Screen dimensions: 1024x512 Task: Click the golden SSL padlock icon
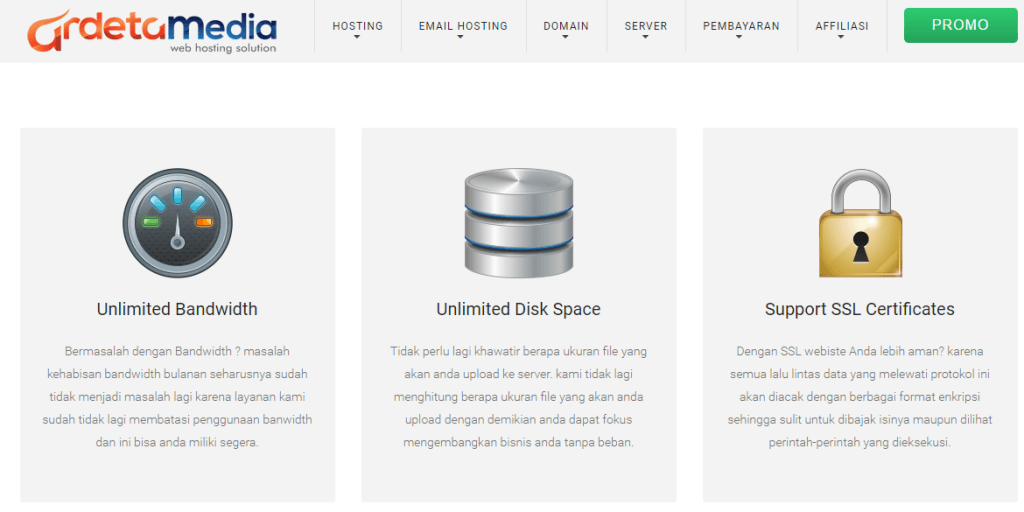point(860,223)
